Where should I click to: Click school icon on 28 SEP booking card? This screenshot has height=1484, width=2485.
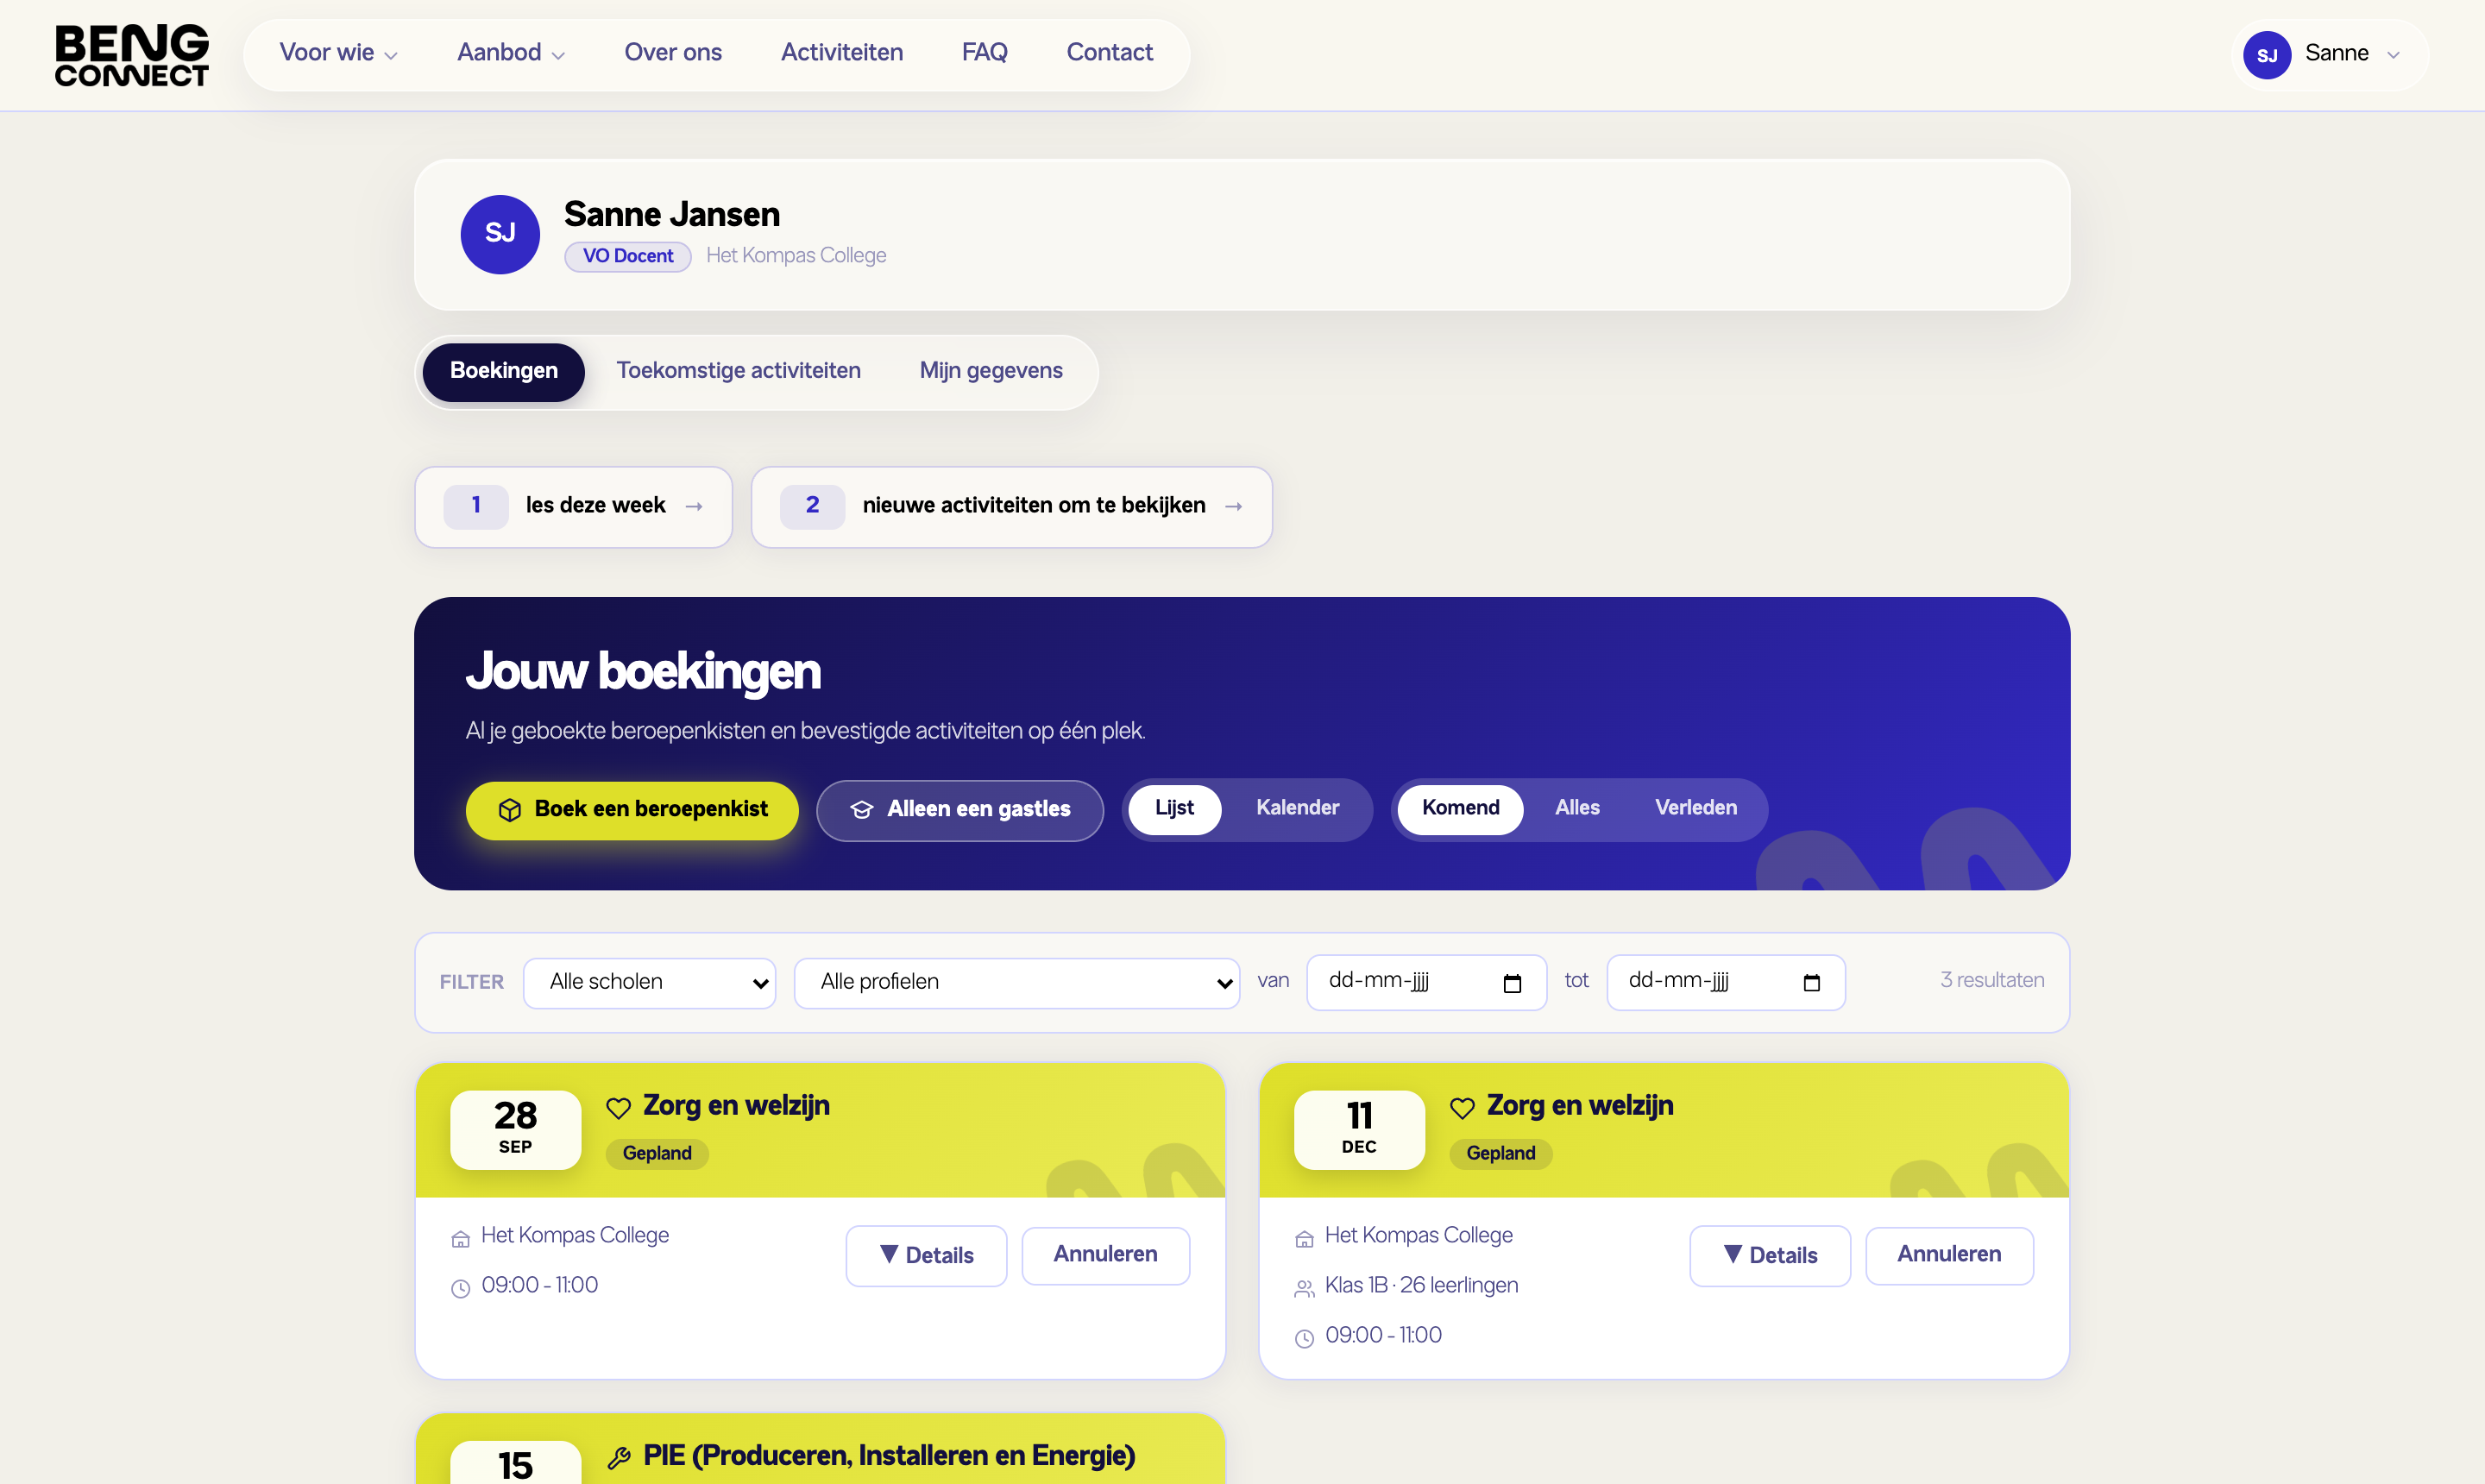tap(460, 1239)
